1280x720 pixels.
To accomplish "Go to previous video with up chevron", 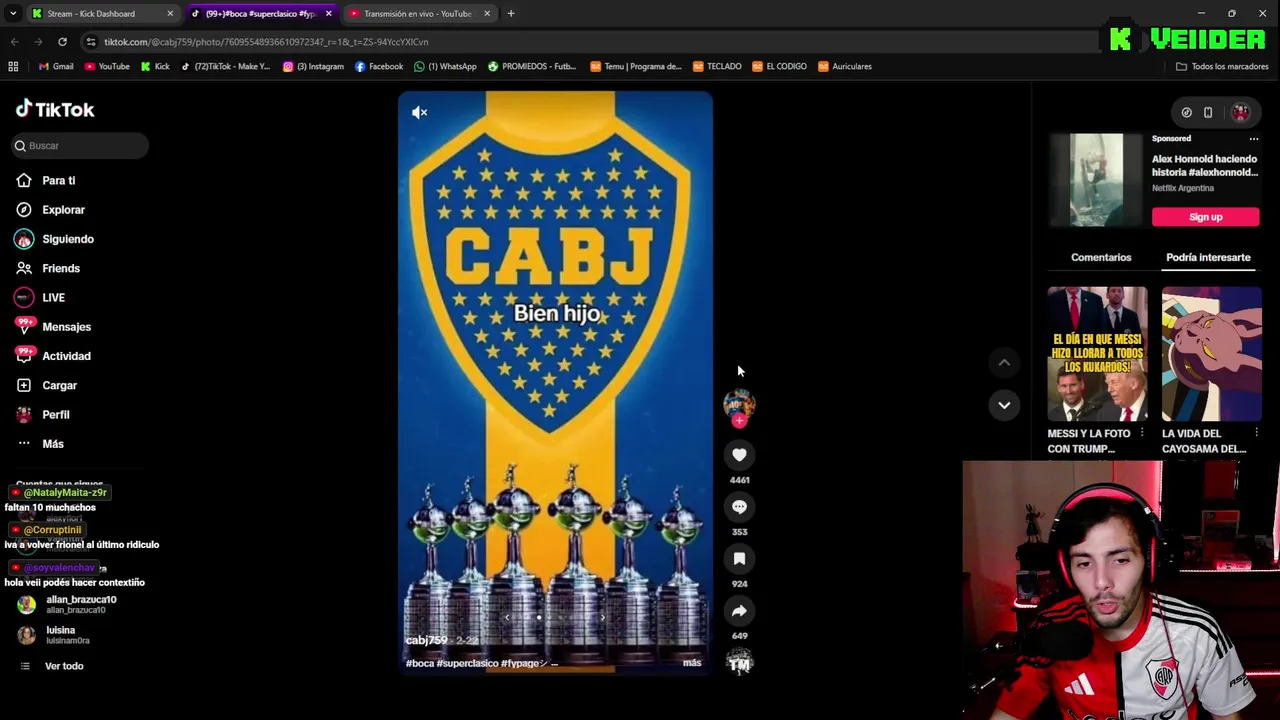I will [x=1004, y=363].
